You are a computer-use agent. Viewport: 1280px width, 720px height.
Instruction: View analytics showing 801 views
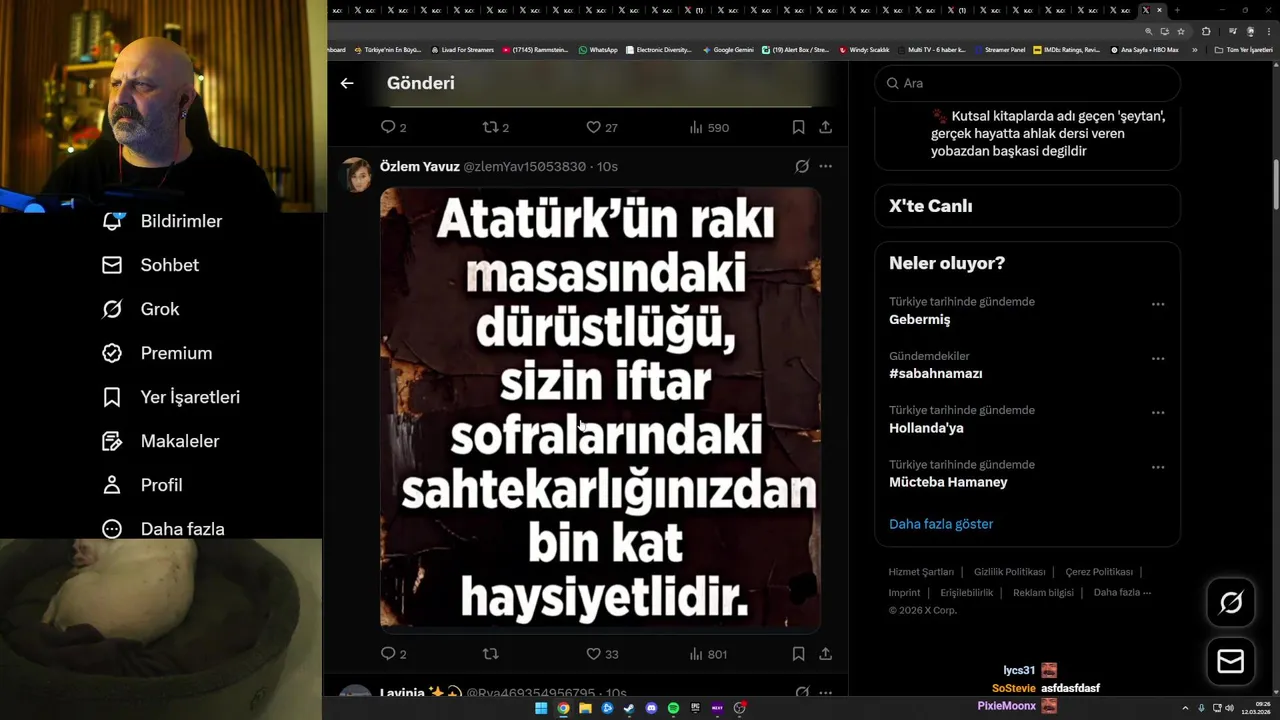708,654
